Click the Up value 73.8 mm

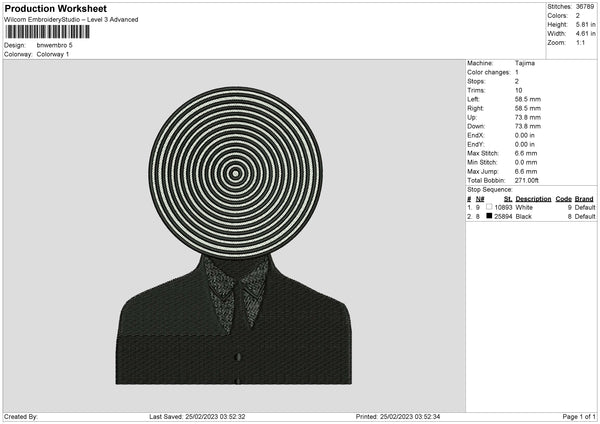point(528,117)
